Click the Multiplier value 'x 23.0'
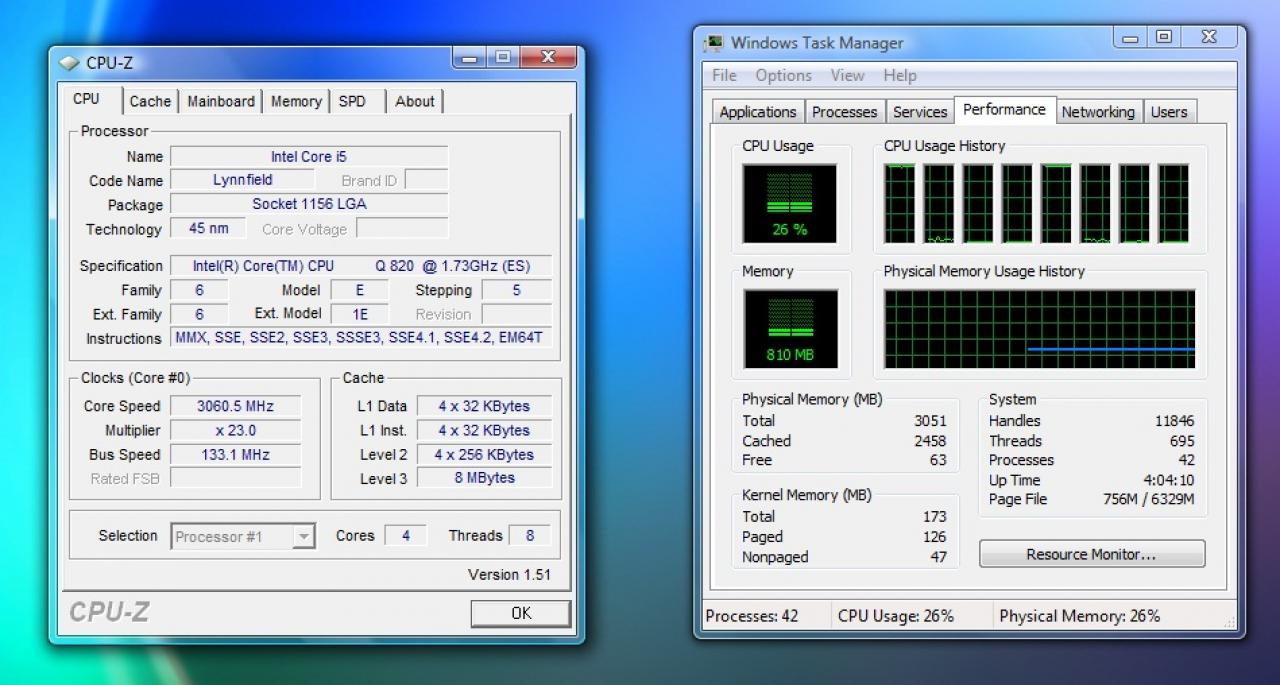1280x685 pixels. pos(235,430)
